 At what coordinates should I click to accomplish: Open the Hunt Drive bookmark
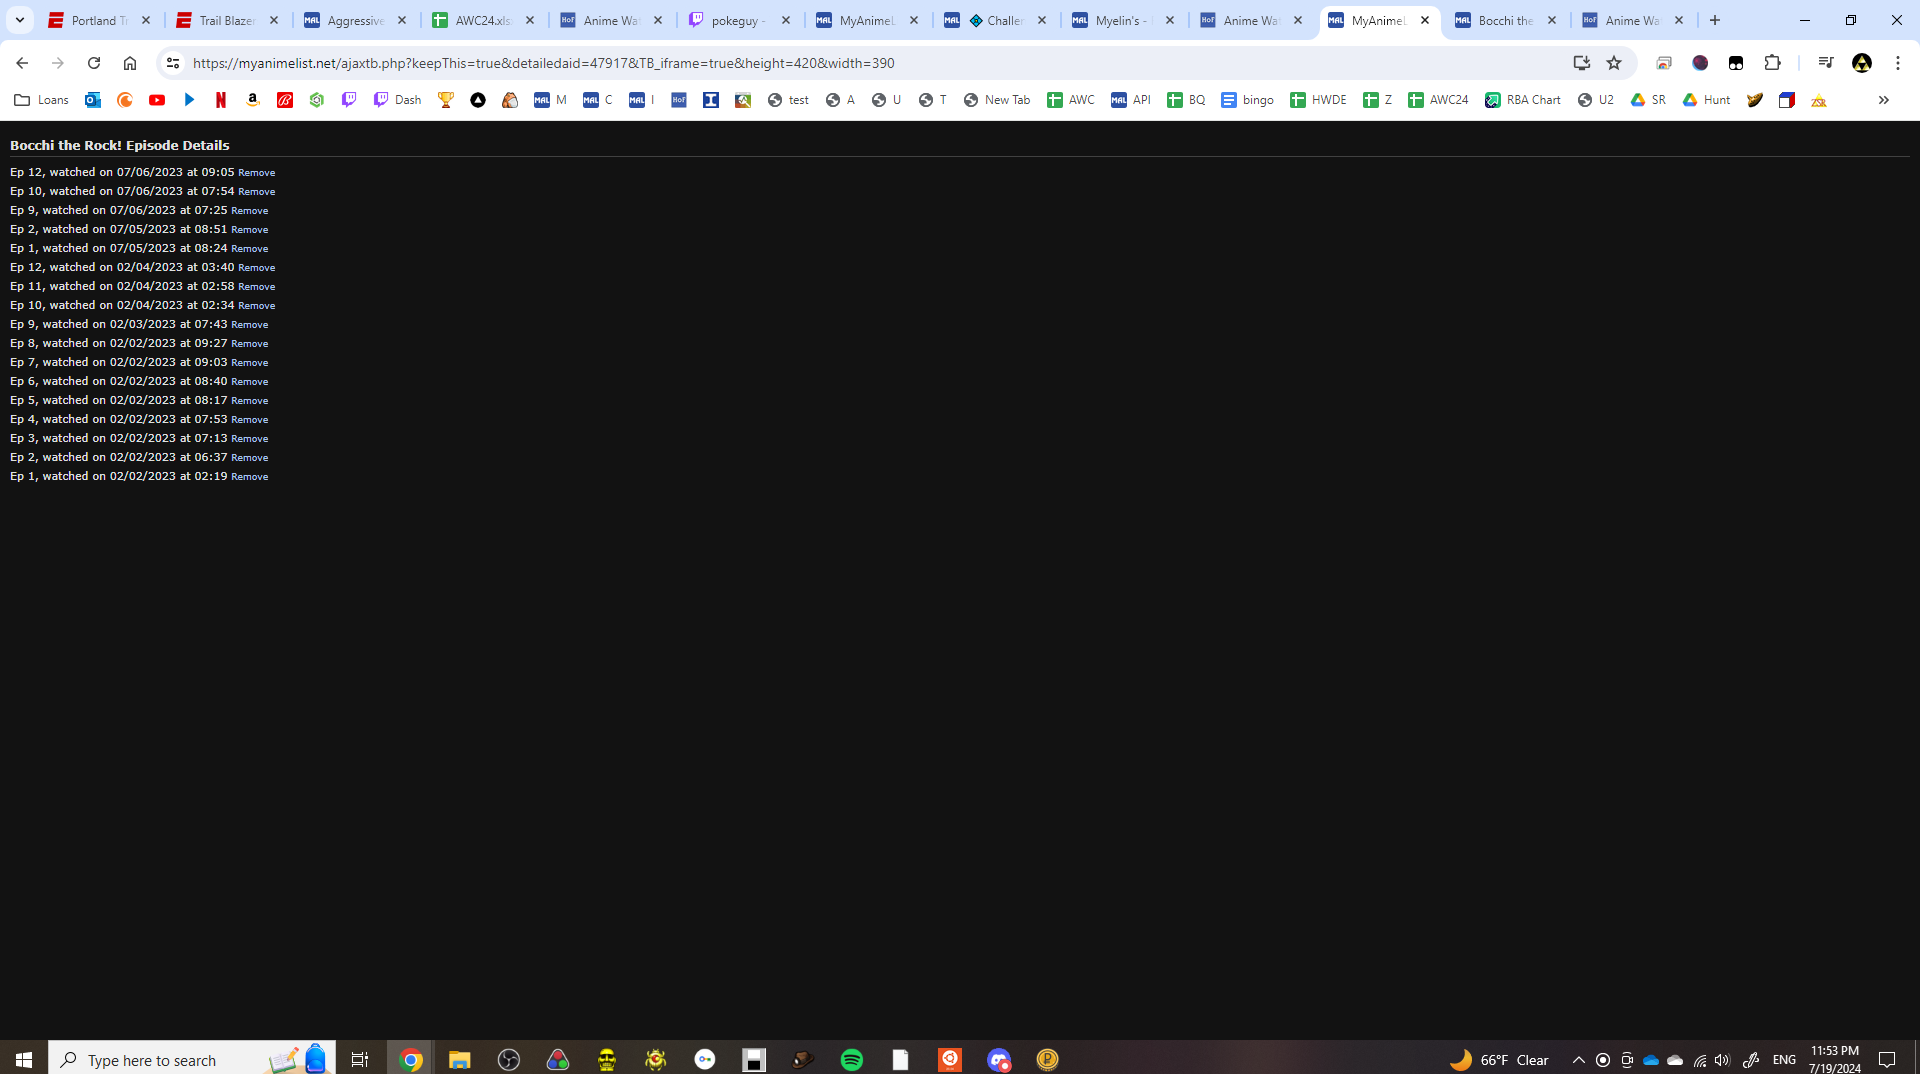(x=1707, y=100)
